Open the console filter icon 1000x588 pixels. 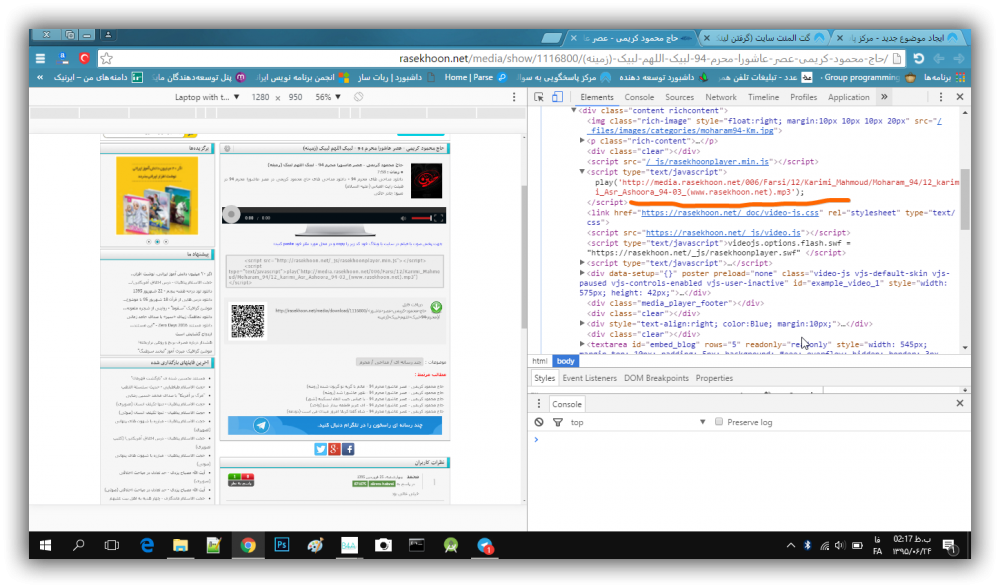coord(556,422)
